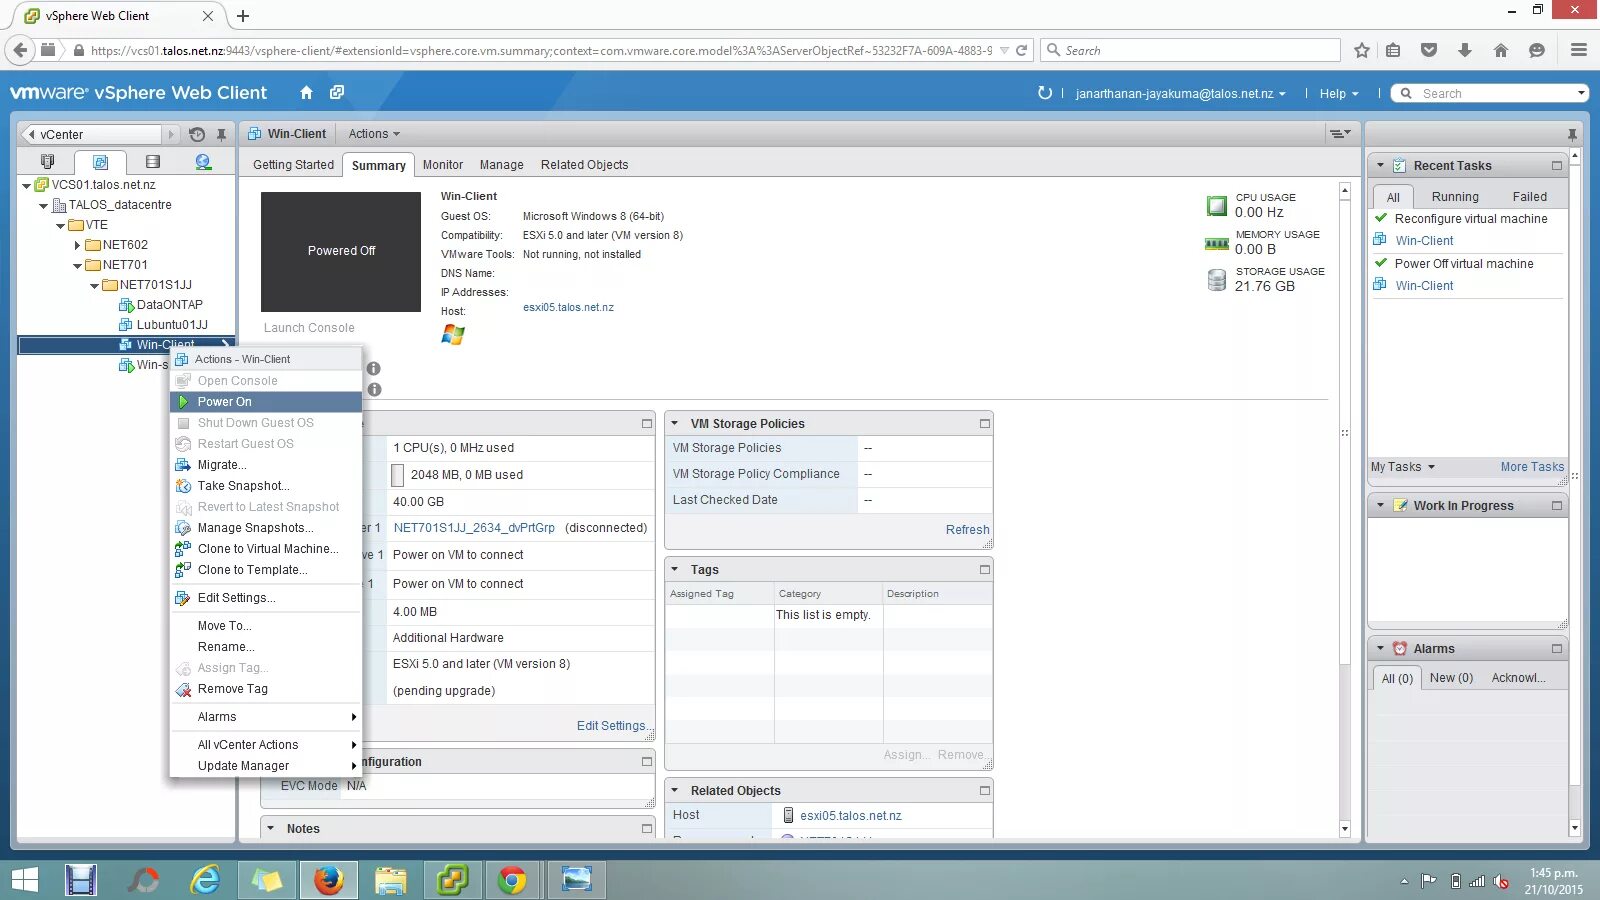Open the More Tasks link
The width and height of the screenshot is (1600, 900).
coord(1531,467)
